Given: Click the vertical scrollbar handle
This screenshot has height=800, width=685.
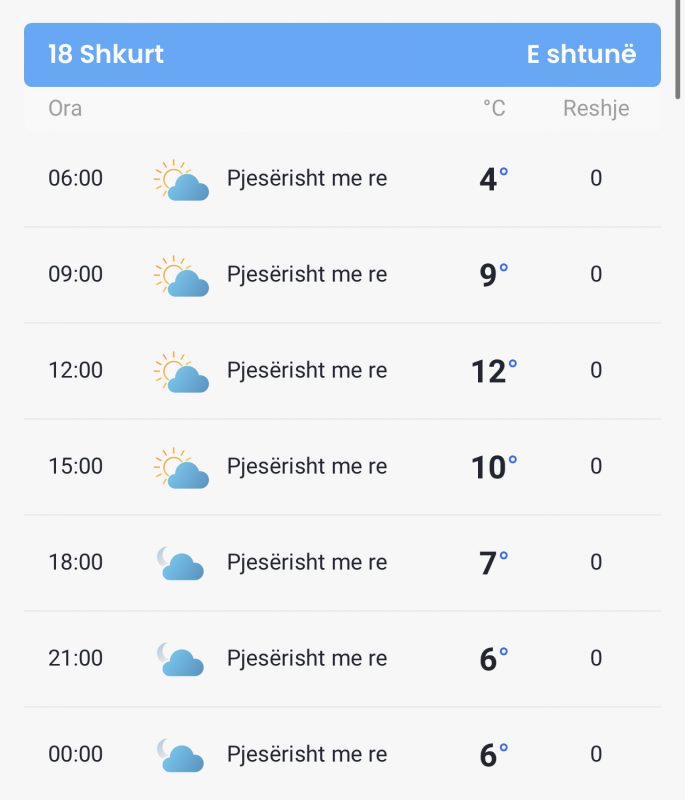Looking at the screenshot, I should 678,49.
